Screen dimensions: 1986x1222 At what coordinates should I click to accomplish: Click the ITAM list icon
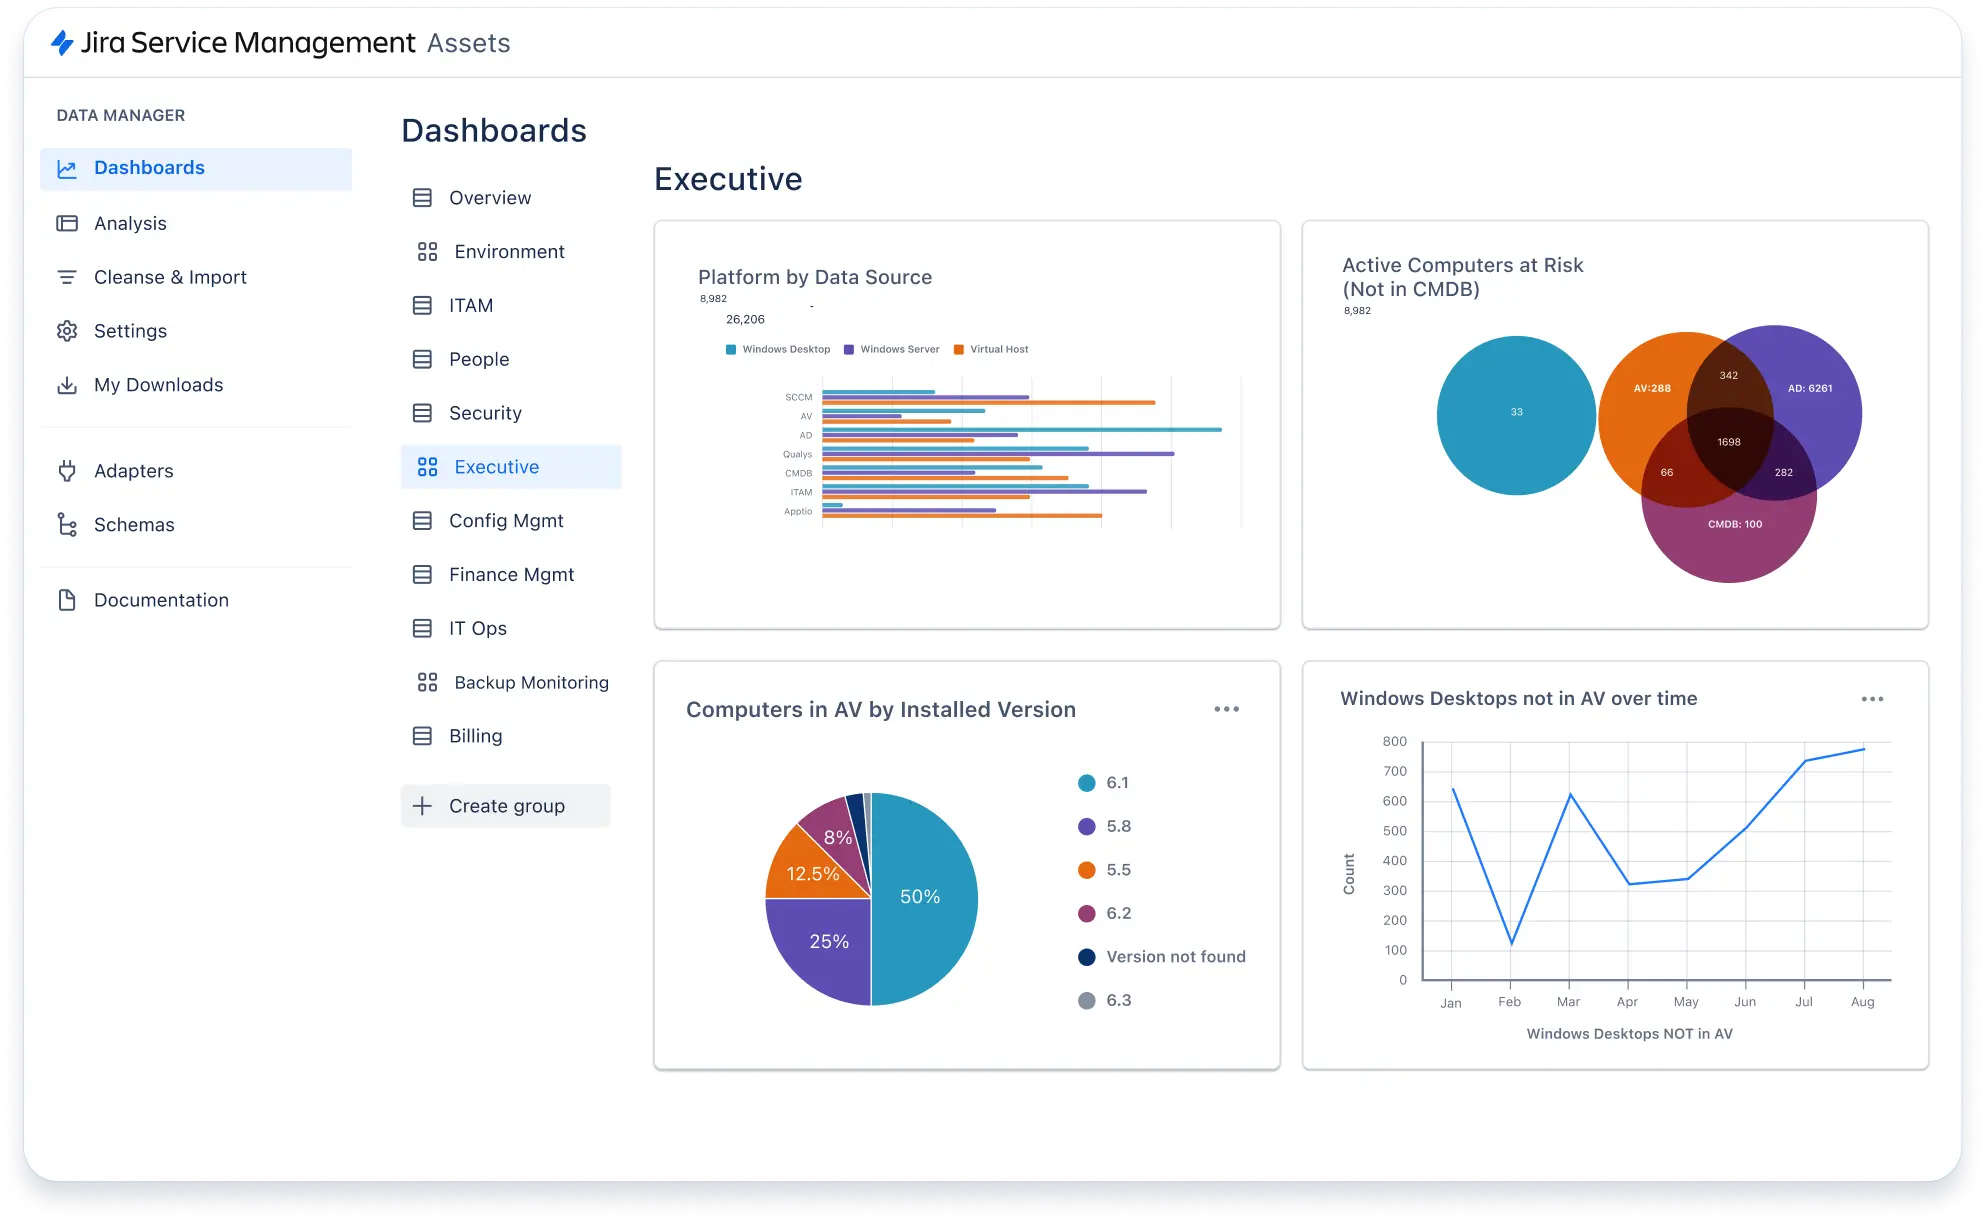tap(423, 306)
